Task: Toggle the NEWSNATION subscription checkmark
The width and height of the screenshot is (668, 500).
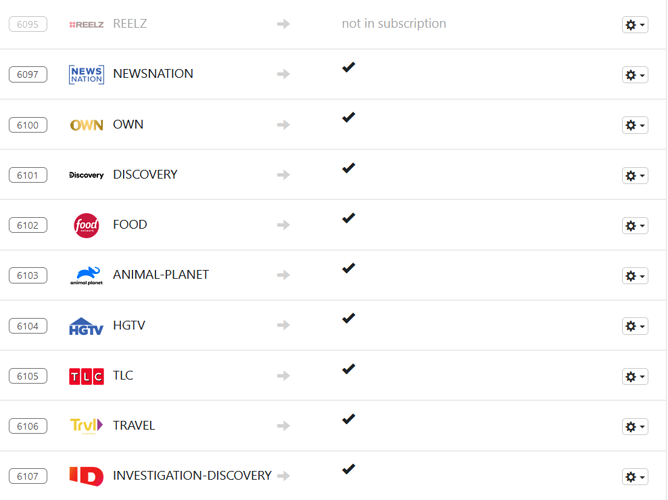Action: pos(348,68)
